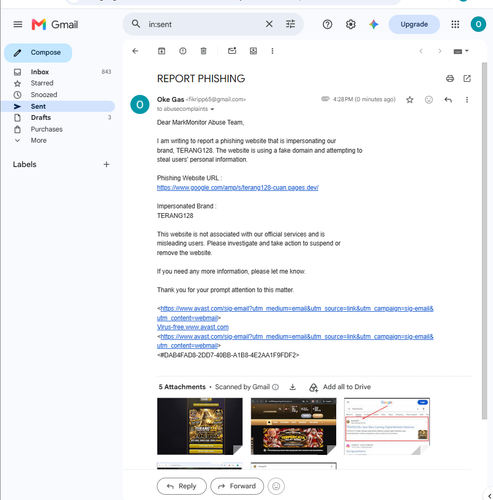The height and width of the screenshot is (500, 493).
Task: Delete this email with trash icon
Action: click(203, 51)
